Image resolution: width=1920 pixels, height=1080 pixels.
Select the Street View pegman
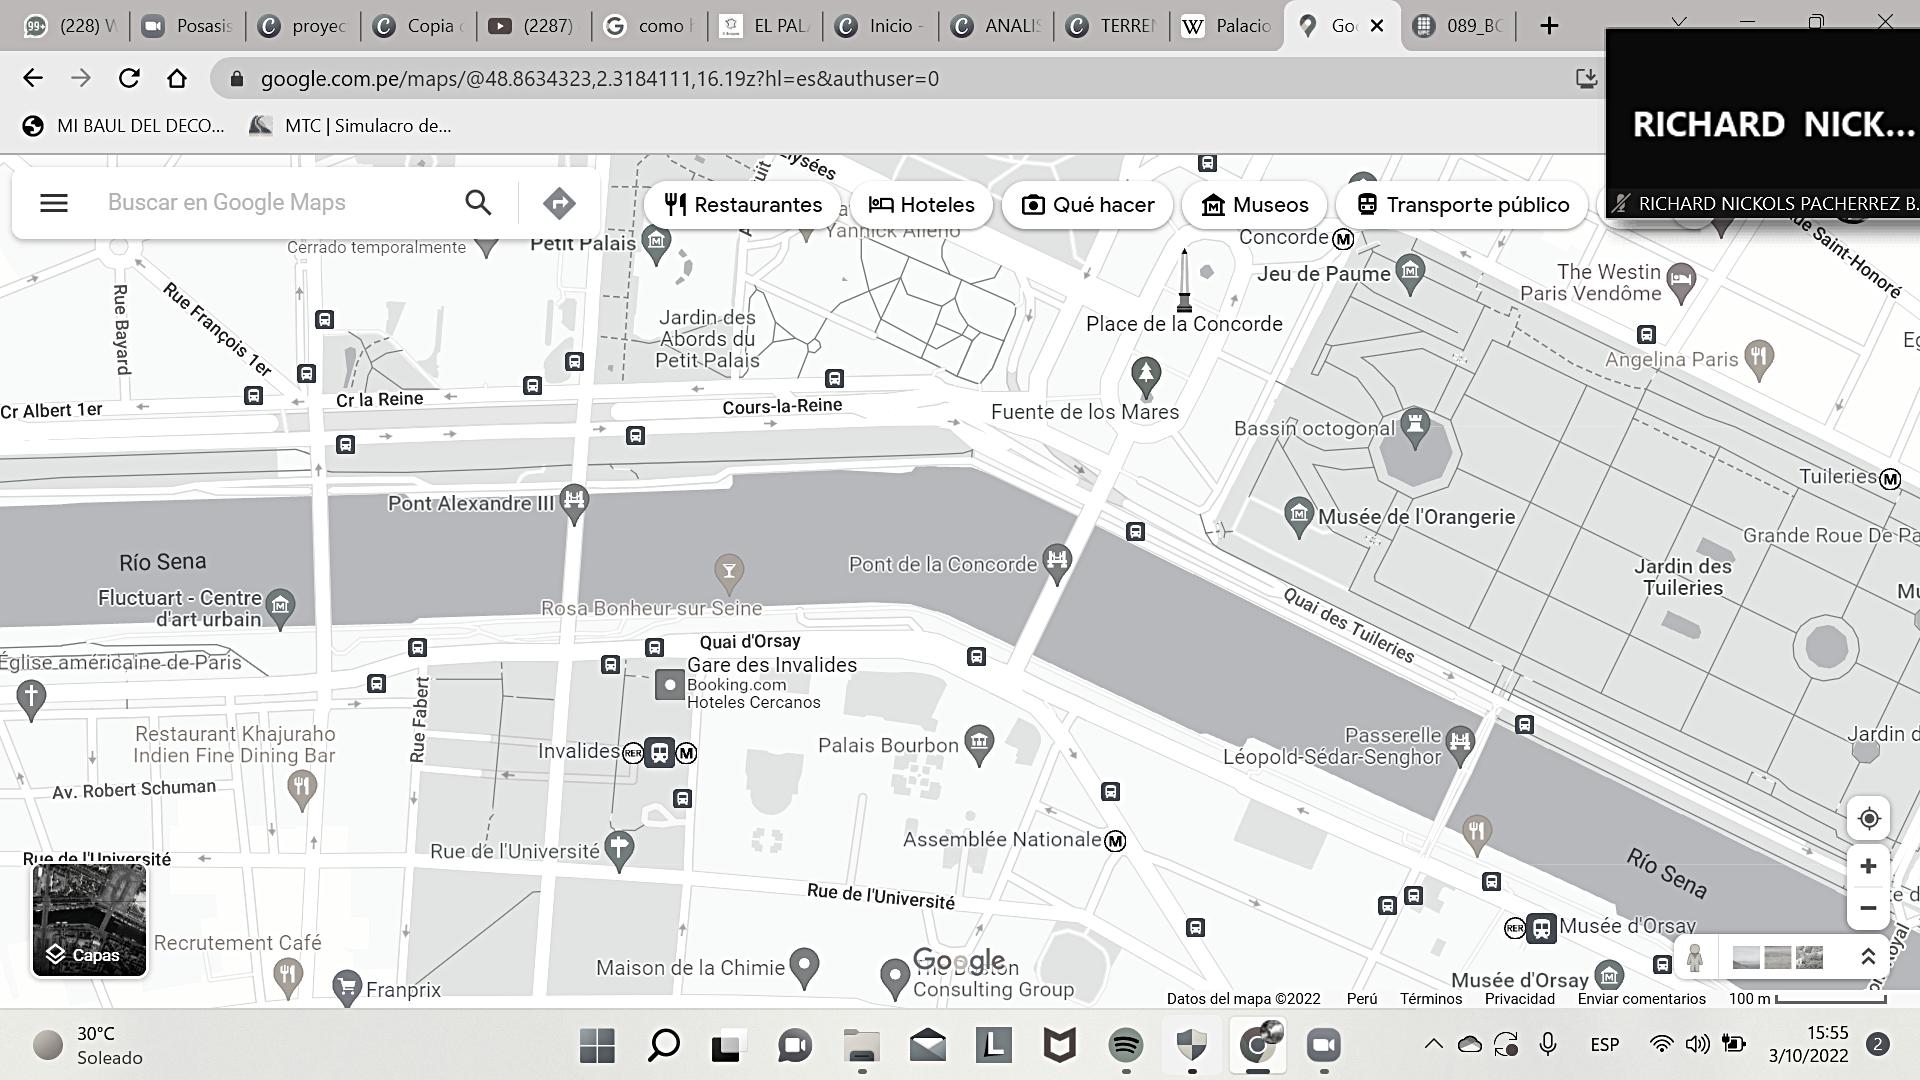[1694, 958]
